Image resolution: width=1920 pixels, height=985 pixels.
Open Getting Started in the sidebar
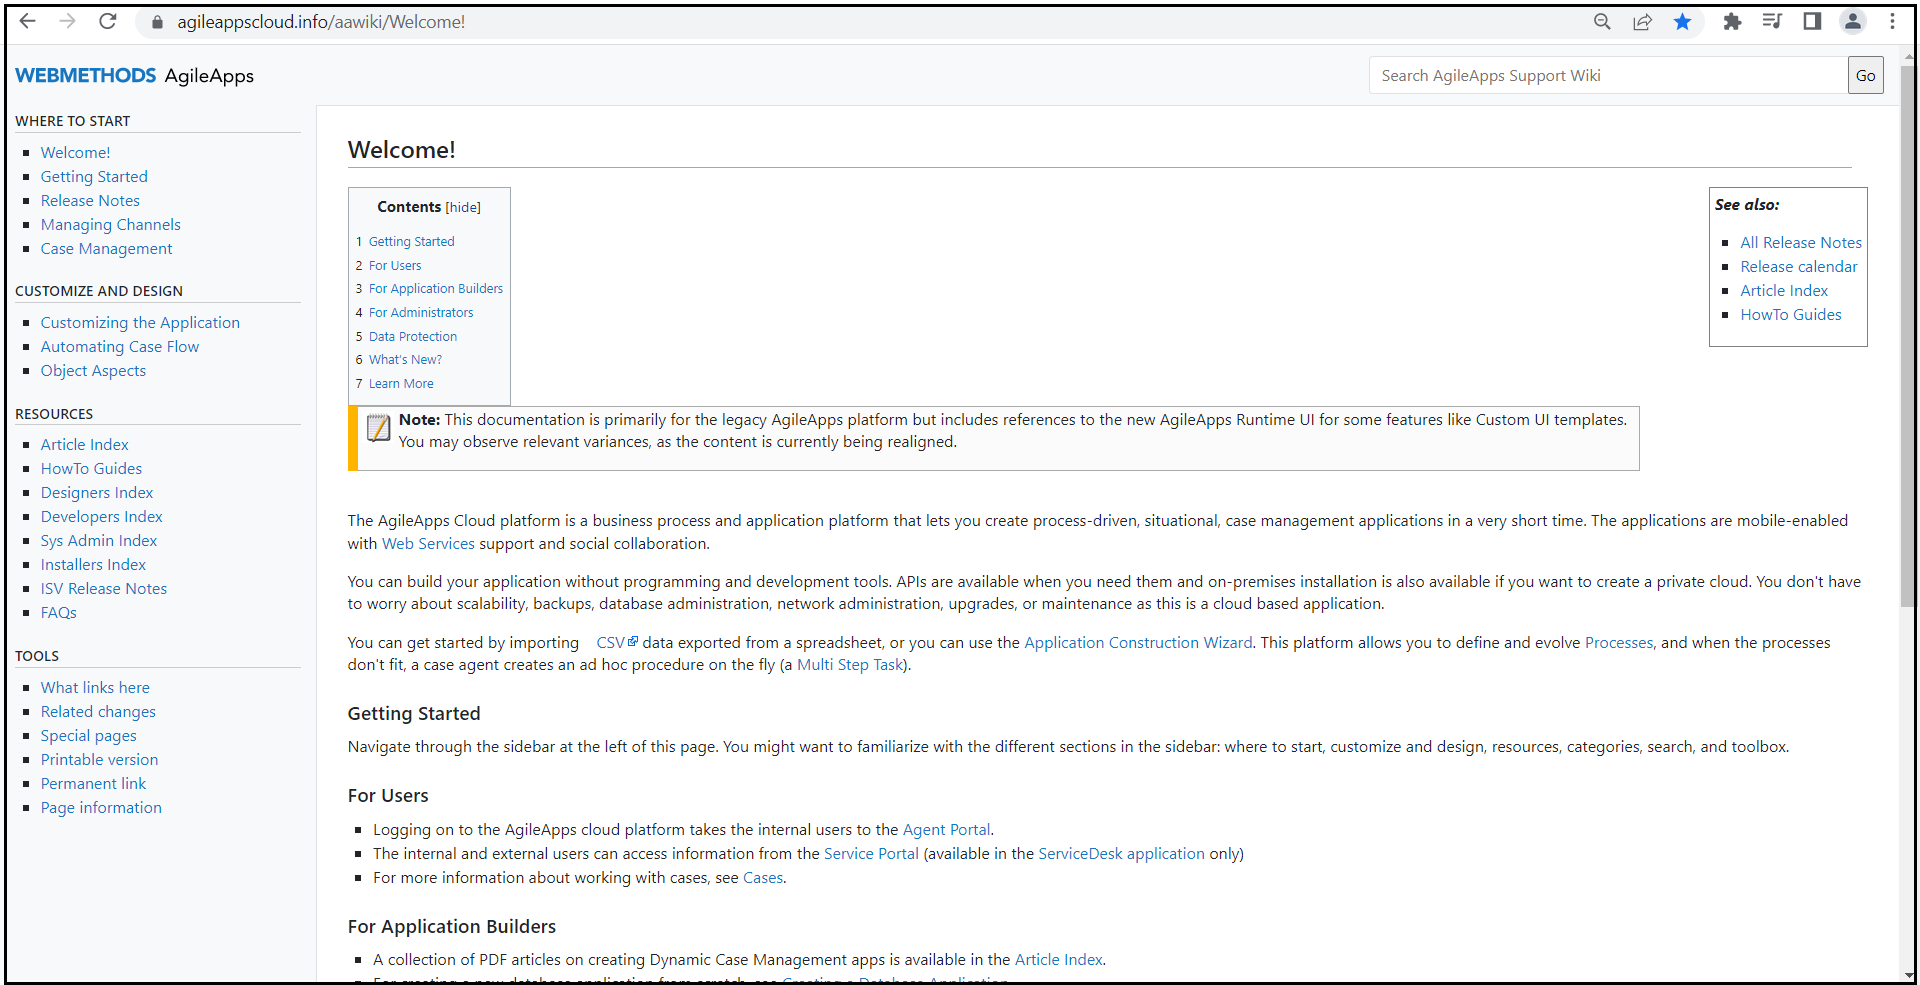click(94, 177)
